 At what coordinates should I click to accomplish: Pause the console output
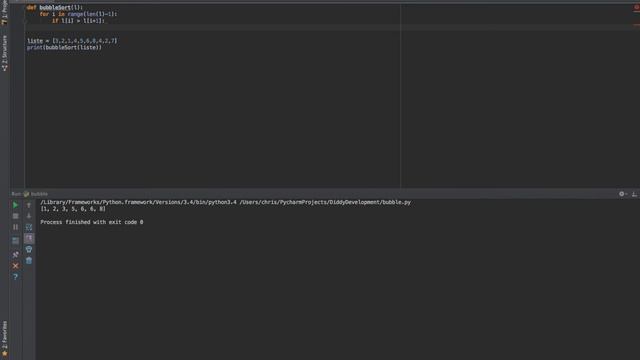[16, 227]
